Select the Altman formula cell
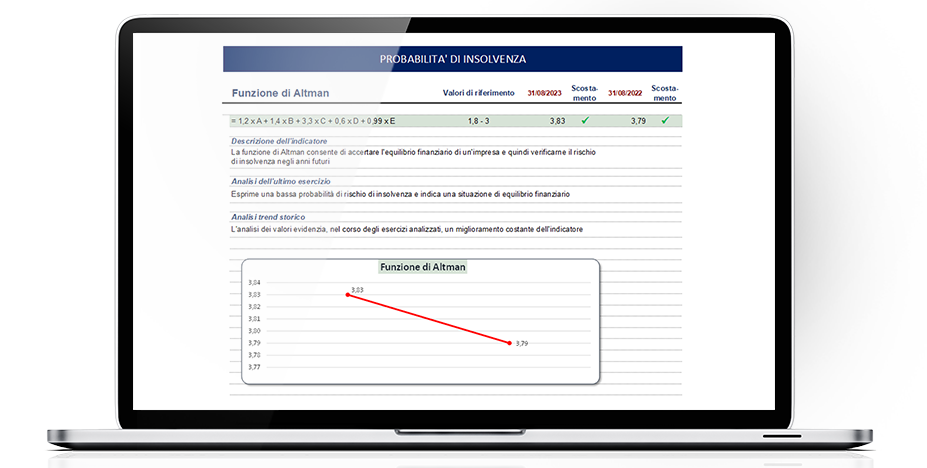 [313, 121]
